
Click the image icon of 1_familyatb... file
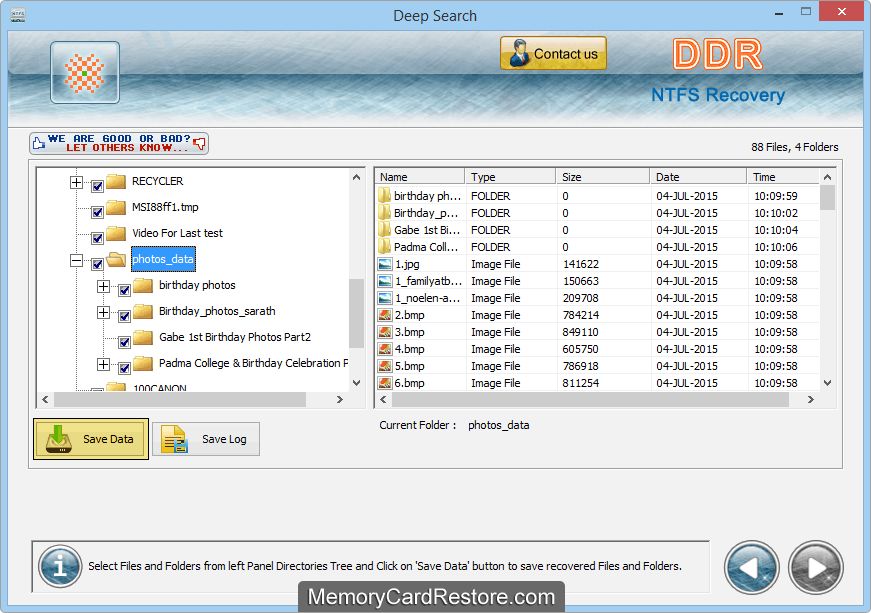(x=384, y=282)
